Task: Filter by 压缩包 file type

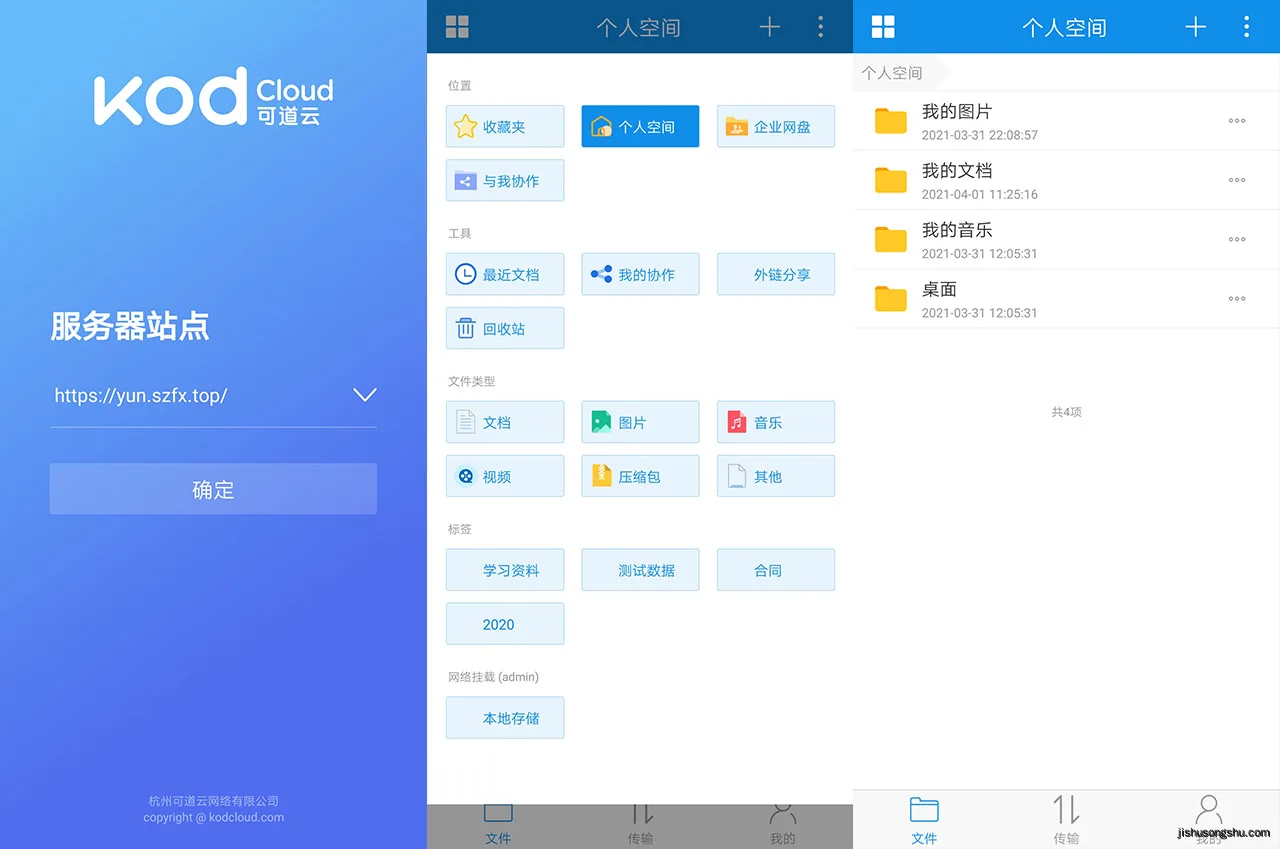Action: click(x=640, y=476)
